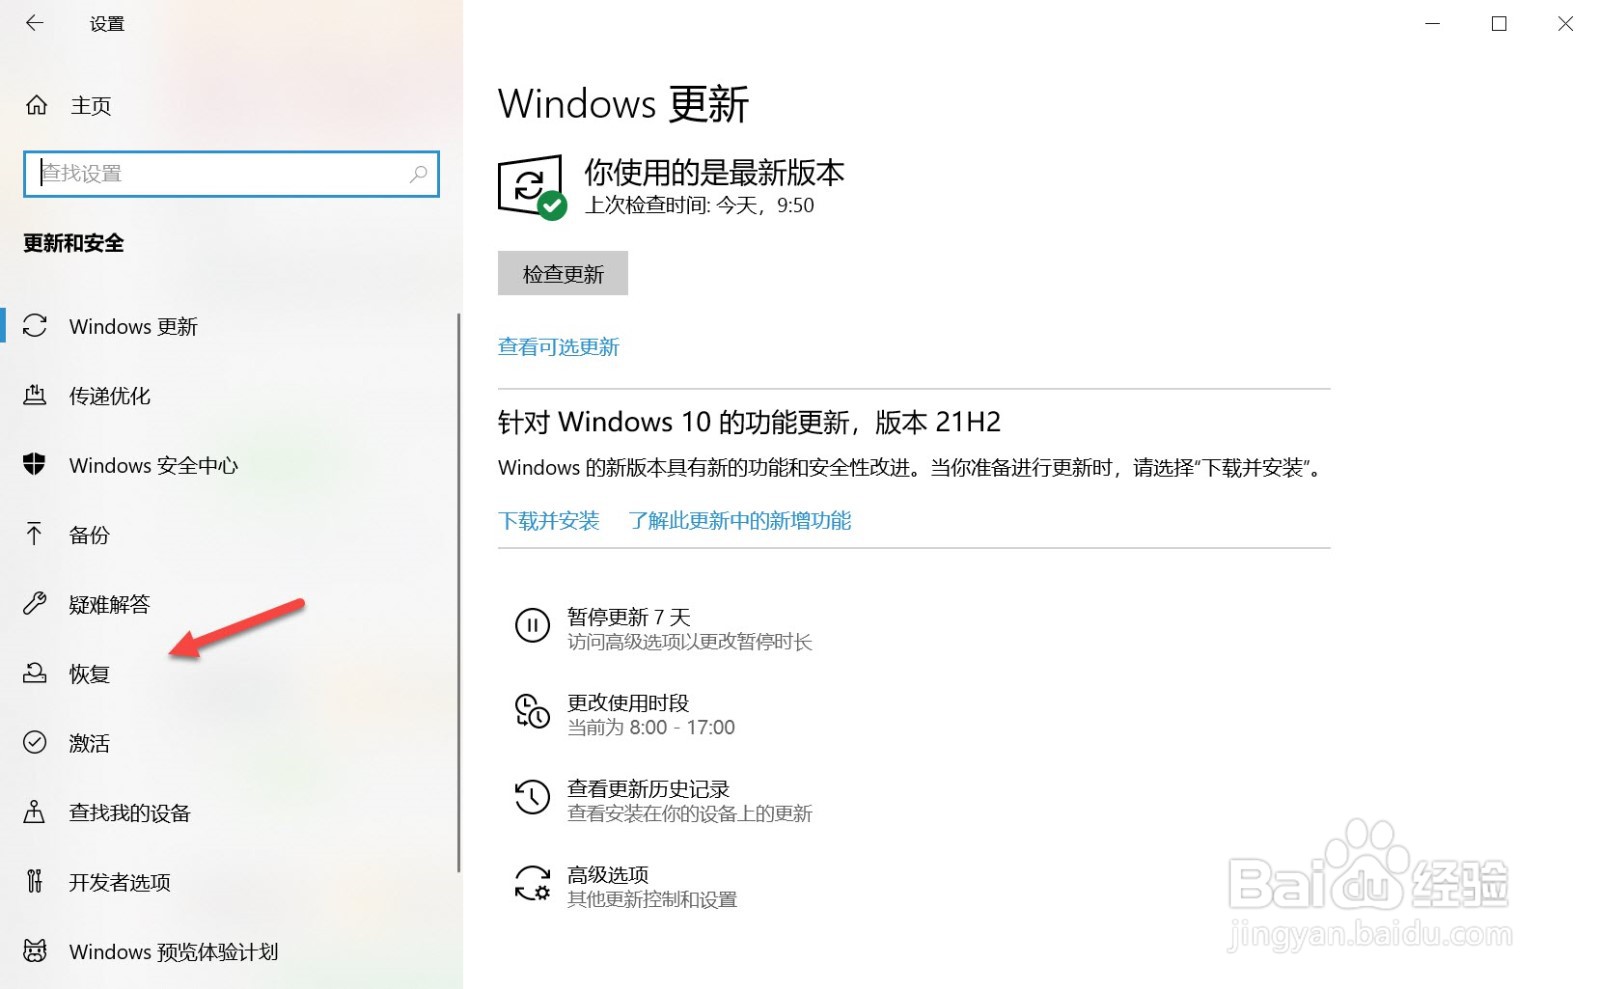This screenshot has height=989, width=1600.
Task: Click the 你使用的是最新版本 status text
Action: pyautogui.click(x=714, y=173)
